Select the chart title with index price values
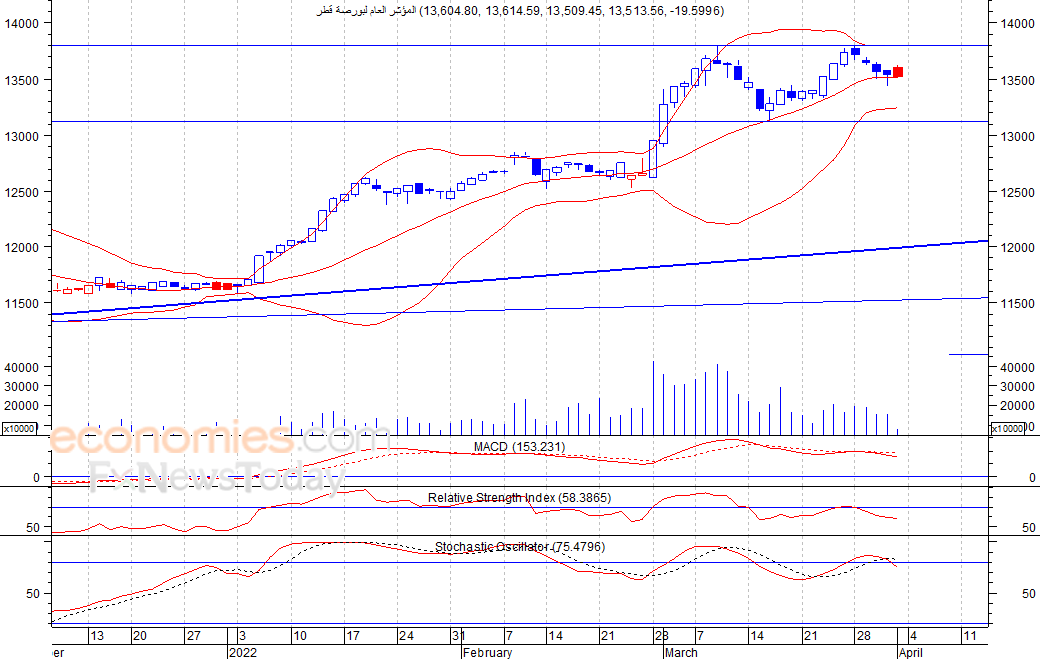Viewport: 1040px width, 659px height. [x=520, y=11]
